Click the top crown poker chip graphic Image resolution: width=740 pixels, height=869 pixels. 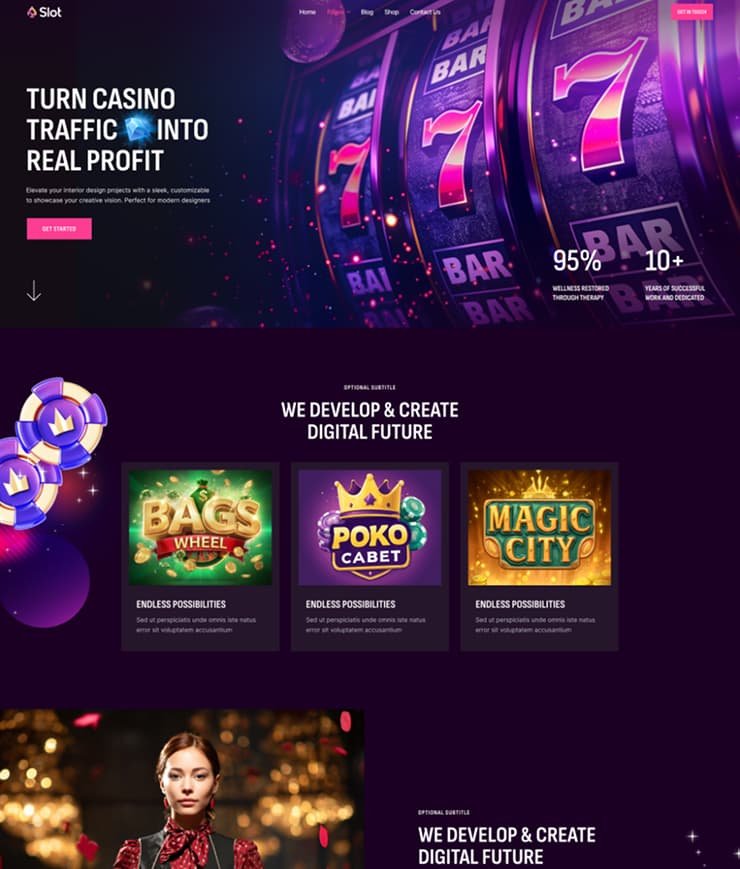[62, 423]
